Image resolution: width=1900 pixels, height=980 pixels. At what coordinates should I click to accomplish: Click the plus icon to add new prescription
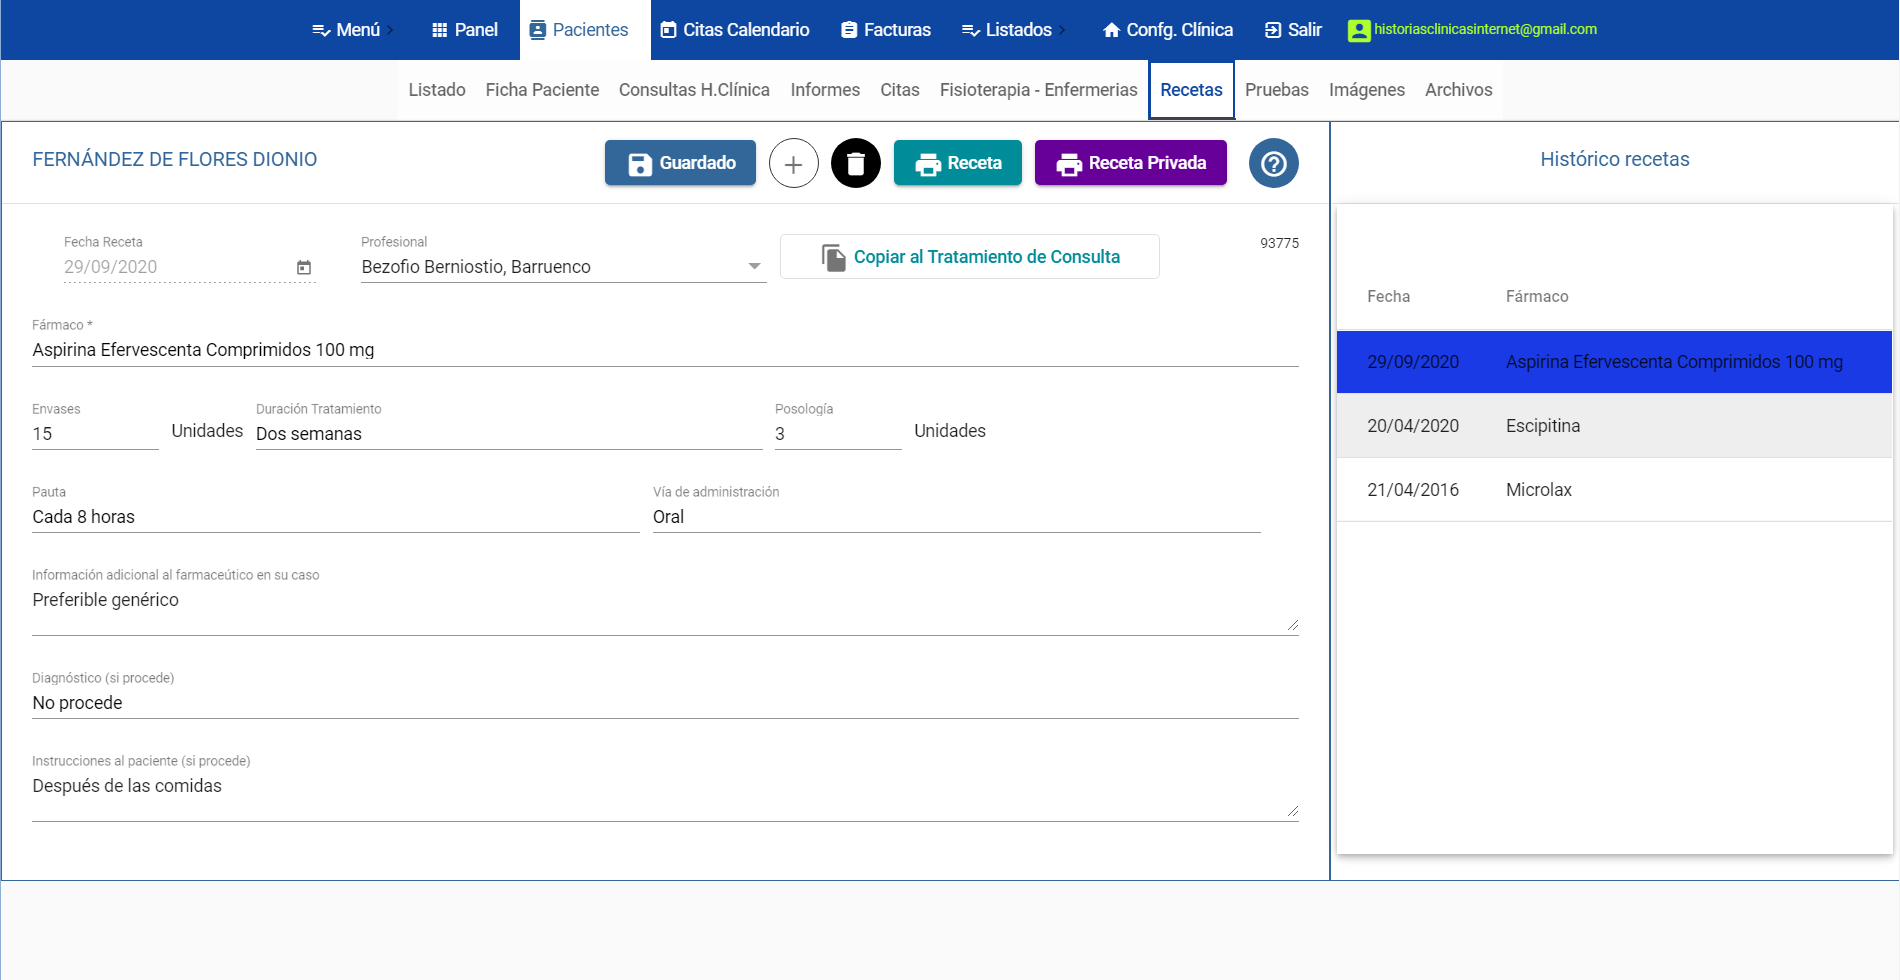(x=793, y=163)
